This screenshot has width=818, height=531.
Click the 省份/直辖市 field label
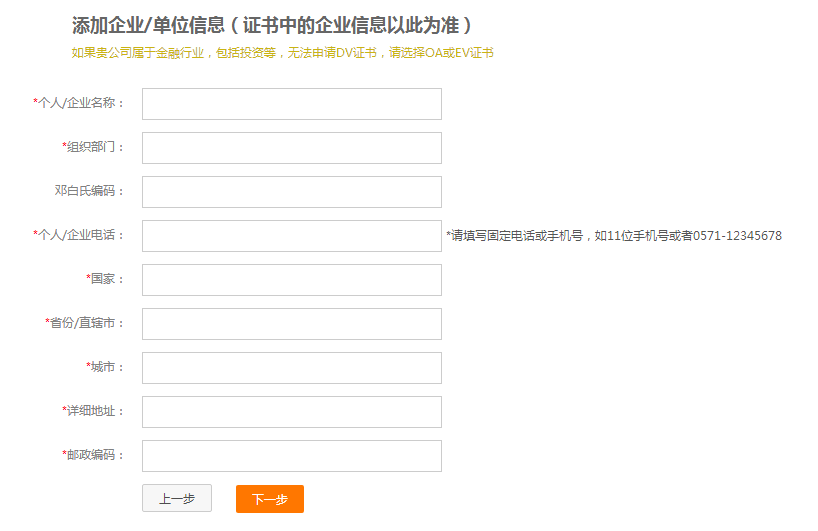pyautogui.click(x=85, y=323)
